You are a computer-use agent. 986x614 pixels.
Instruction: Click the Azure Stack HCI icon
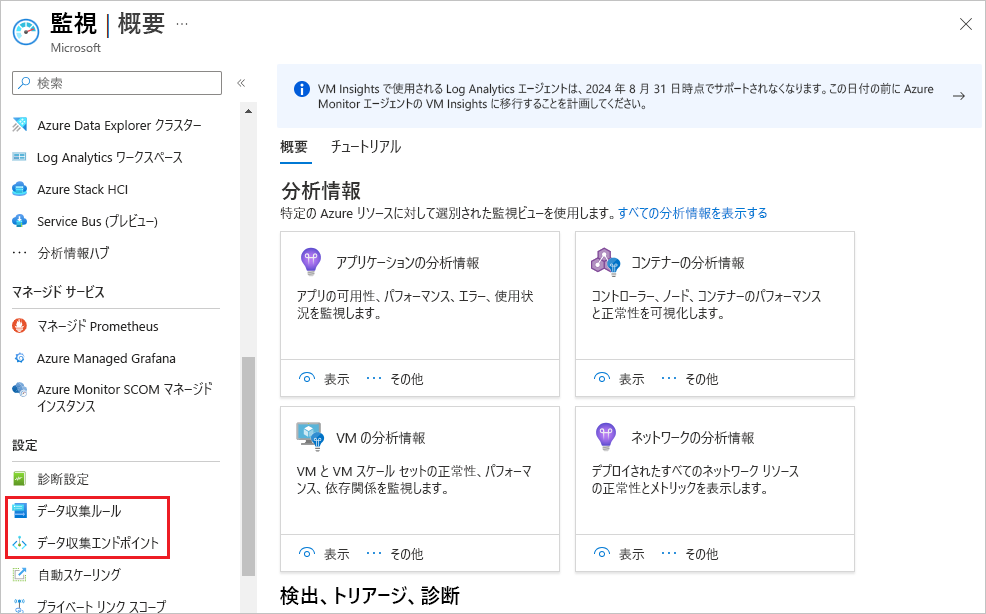click(x=19, y=189)
